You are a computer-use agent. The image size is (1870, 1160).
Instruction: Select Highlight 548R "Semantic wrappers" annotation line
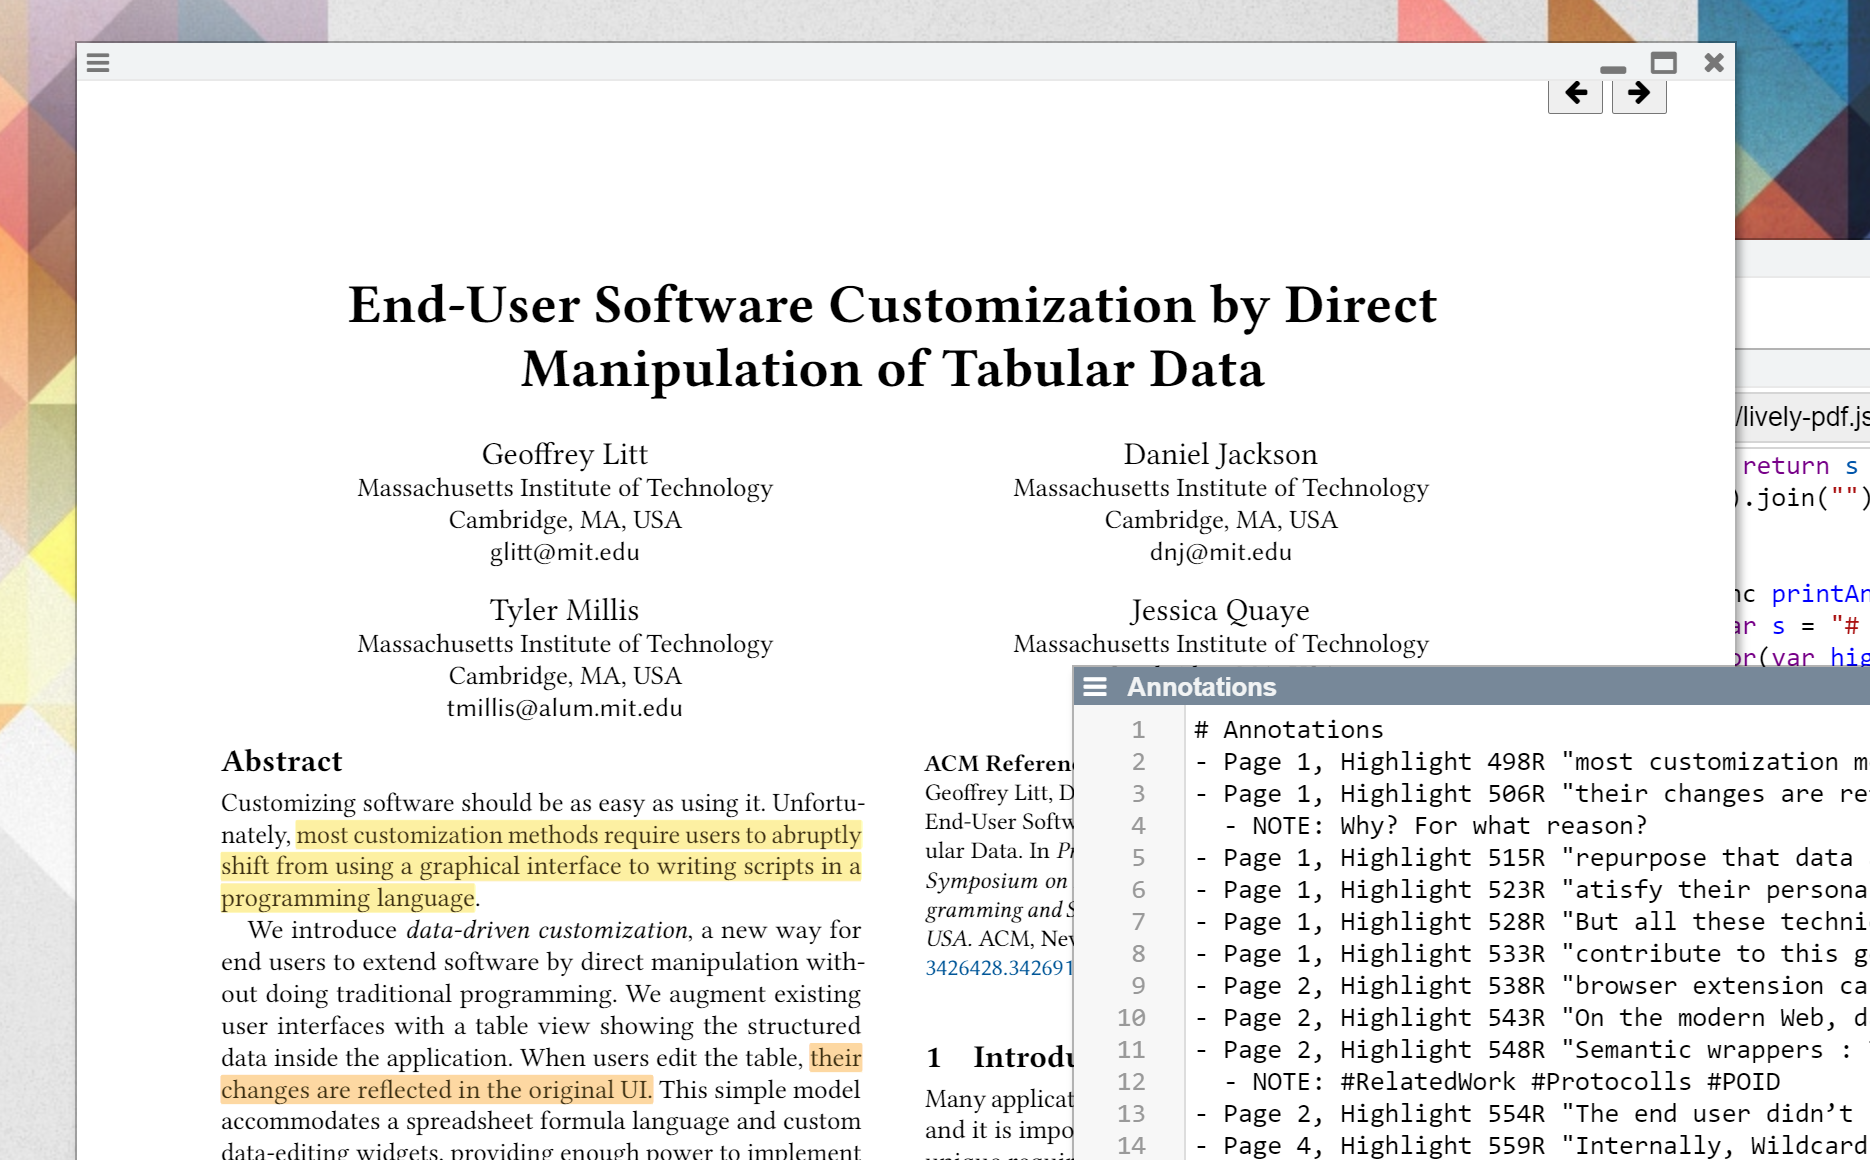[x=1500, y=1050]
